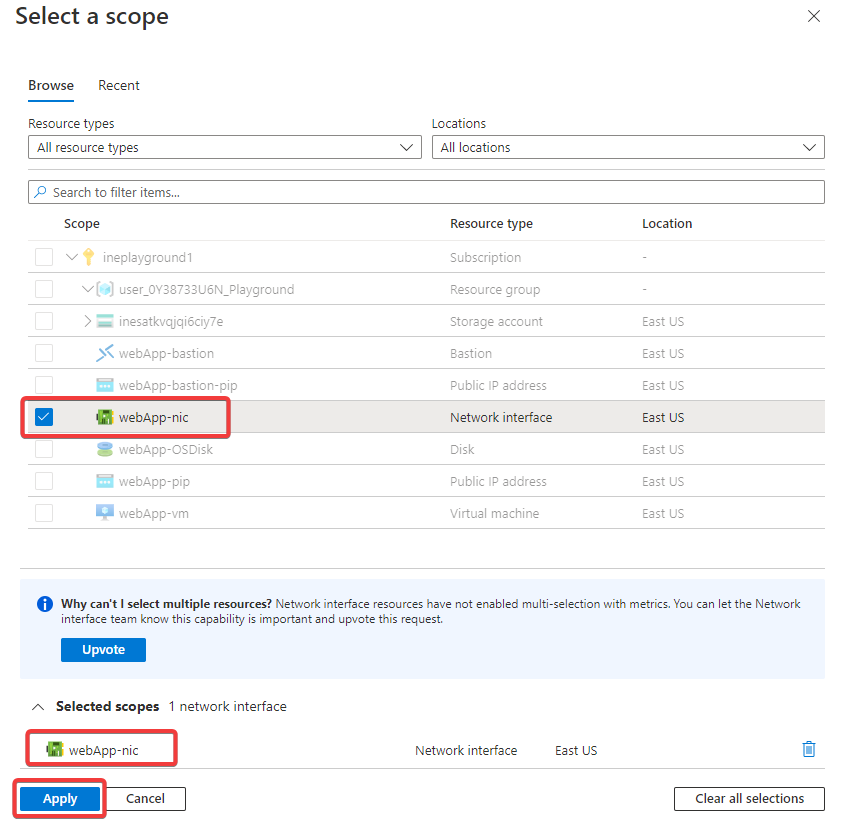Switch to the Browse tab
This screenshot has height=830, width=845.
click(51, 85)
